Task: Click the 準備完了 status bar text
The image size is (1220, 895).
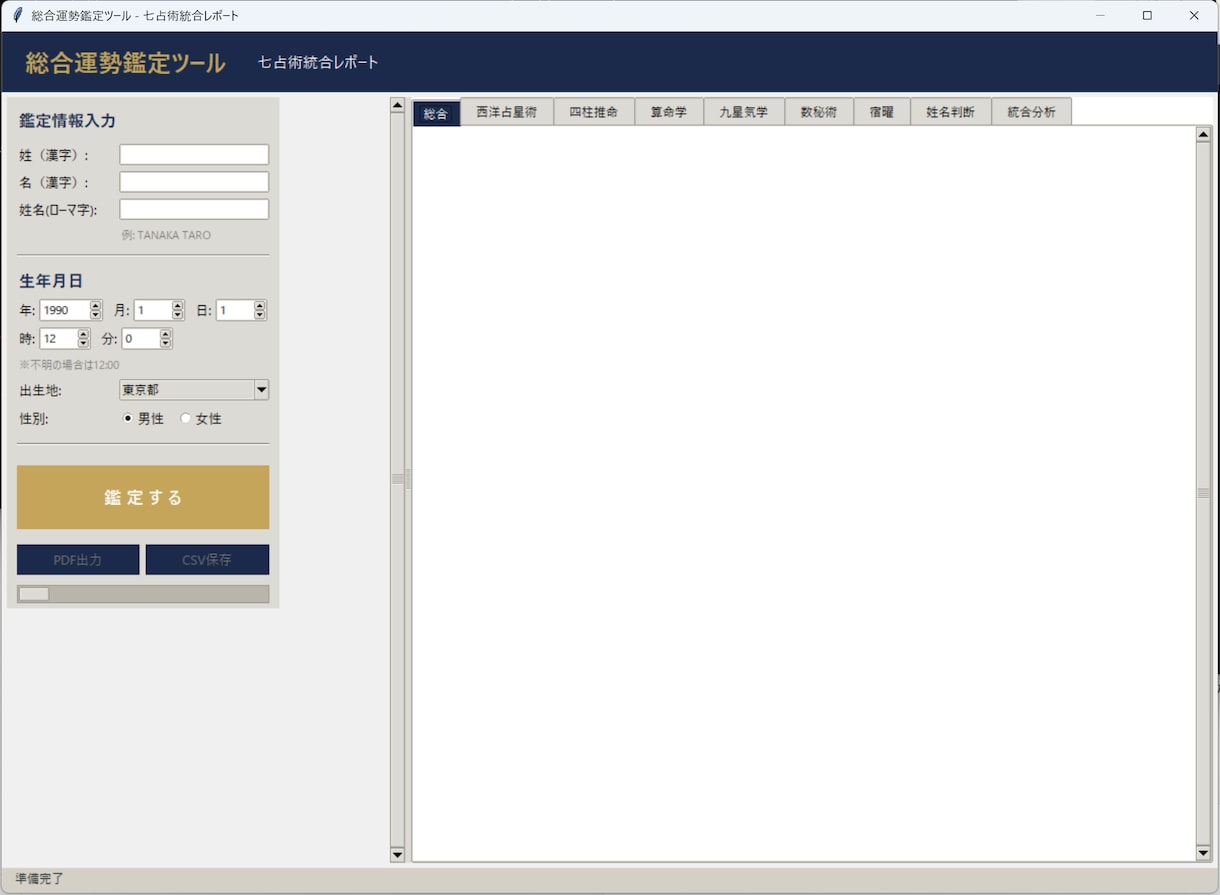Action: tap(39, 879)
